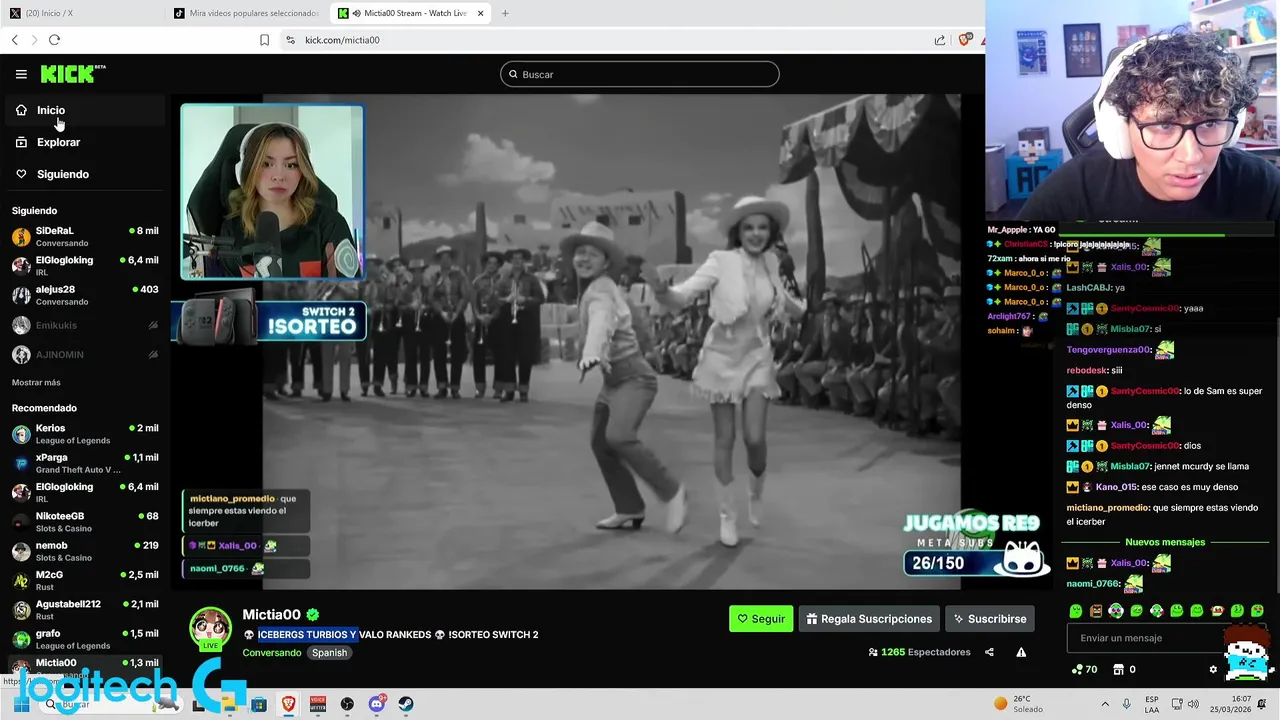Jump to Nuevos mensajes in chat

pyautogui.click(x=1165, y=542)
